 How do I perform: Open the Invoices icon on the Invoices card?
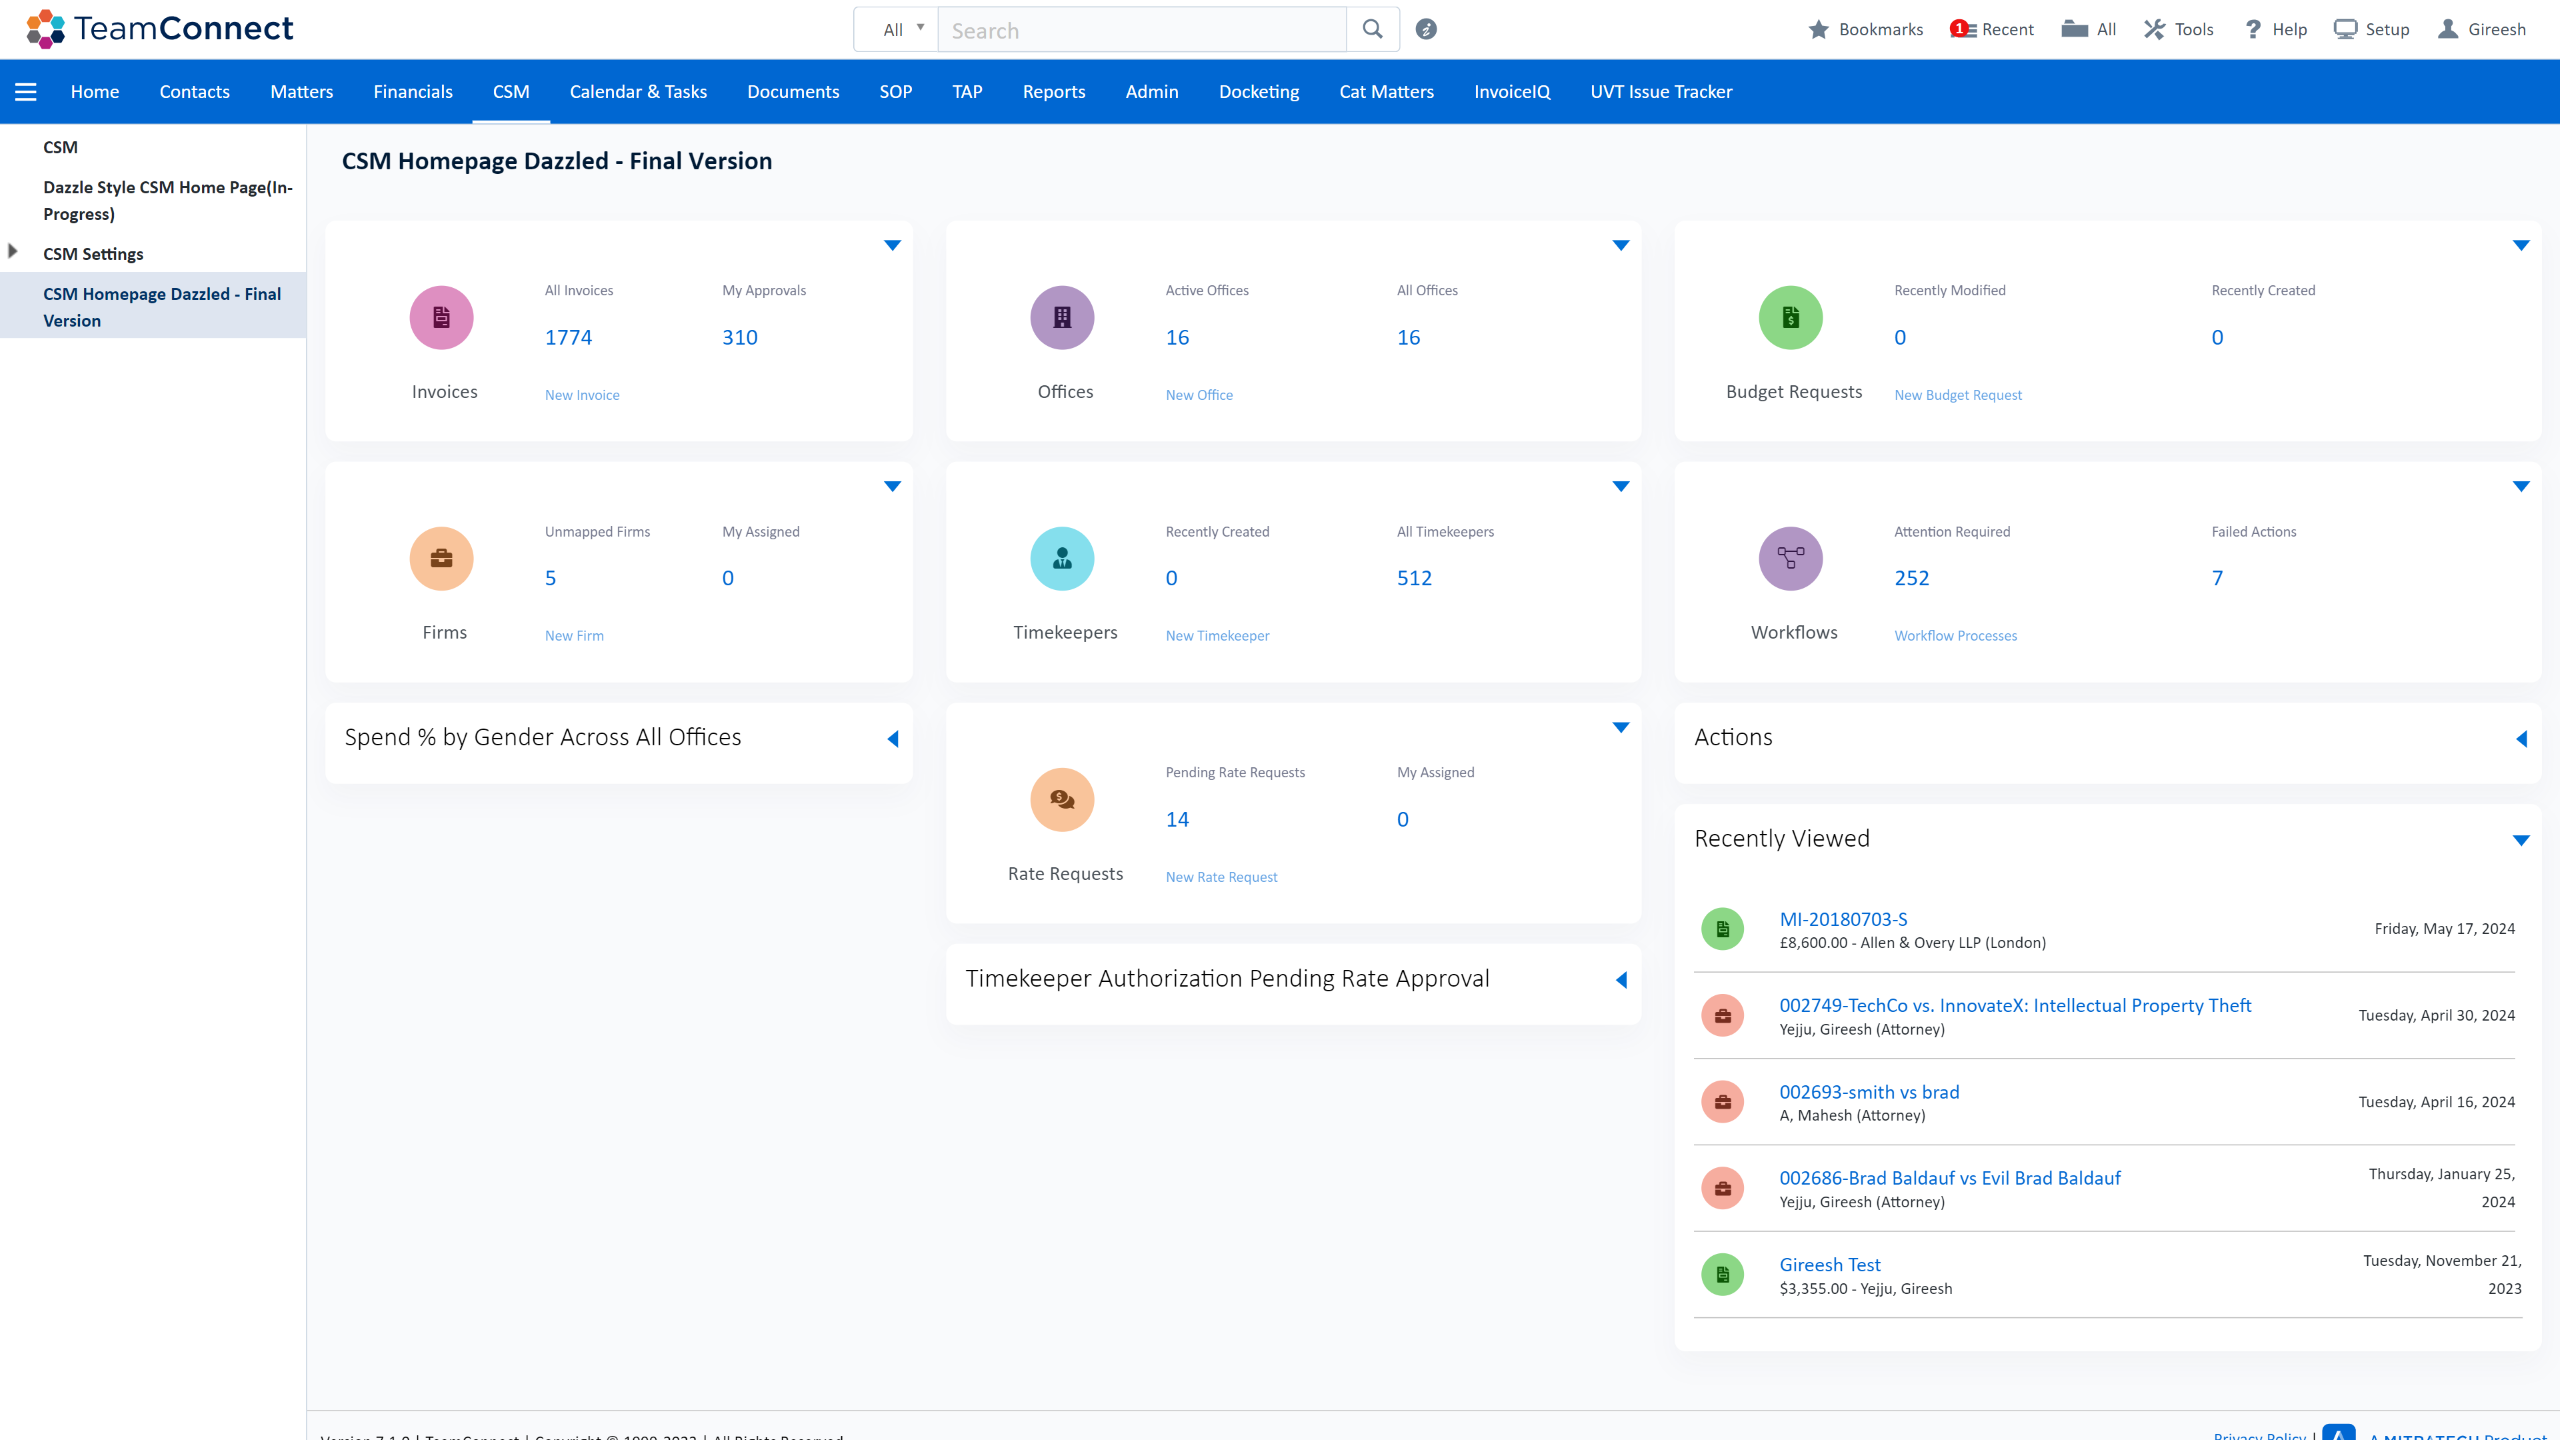441,317
